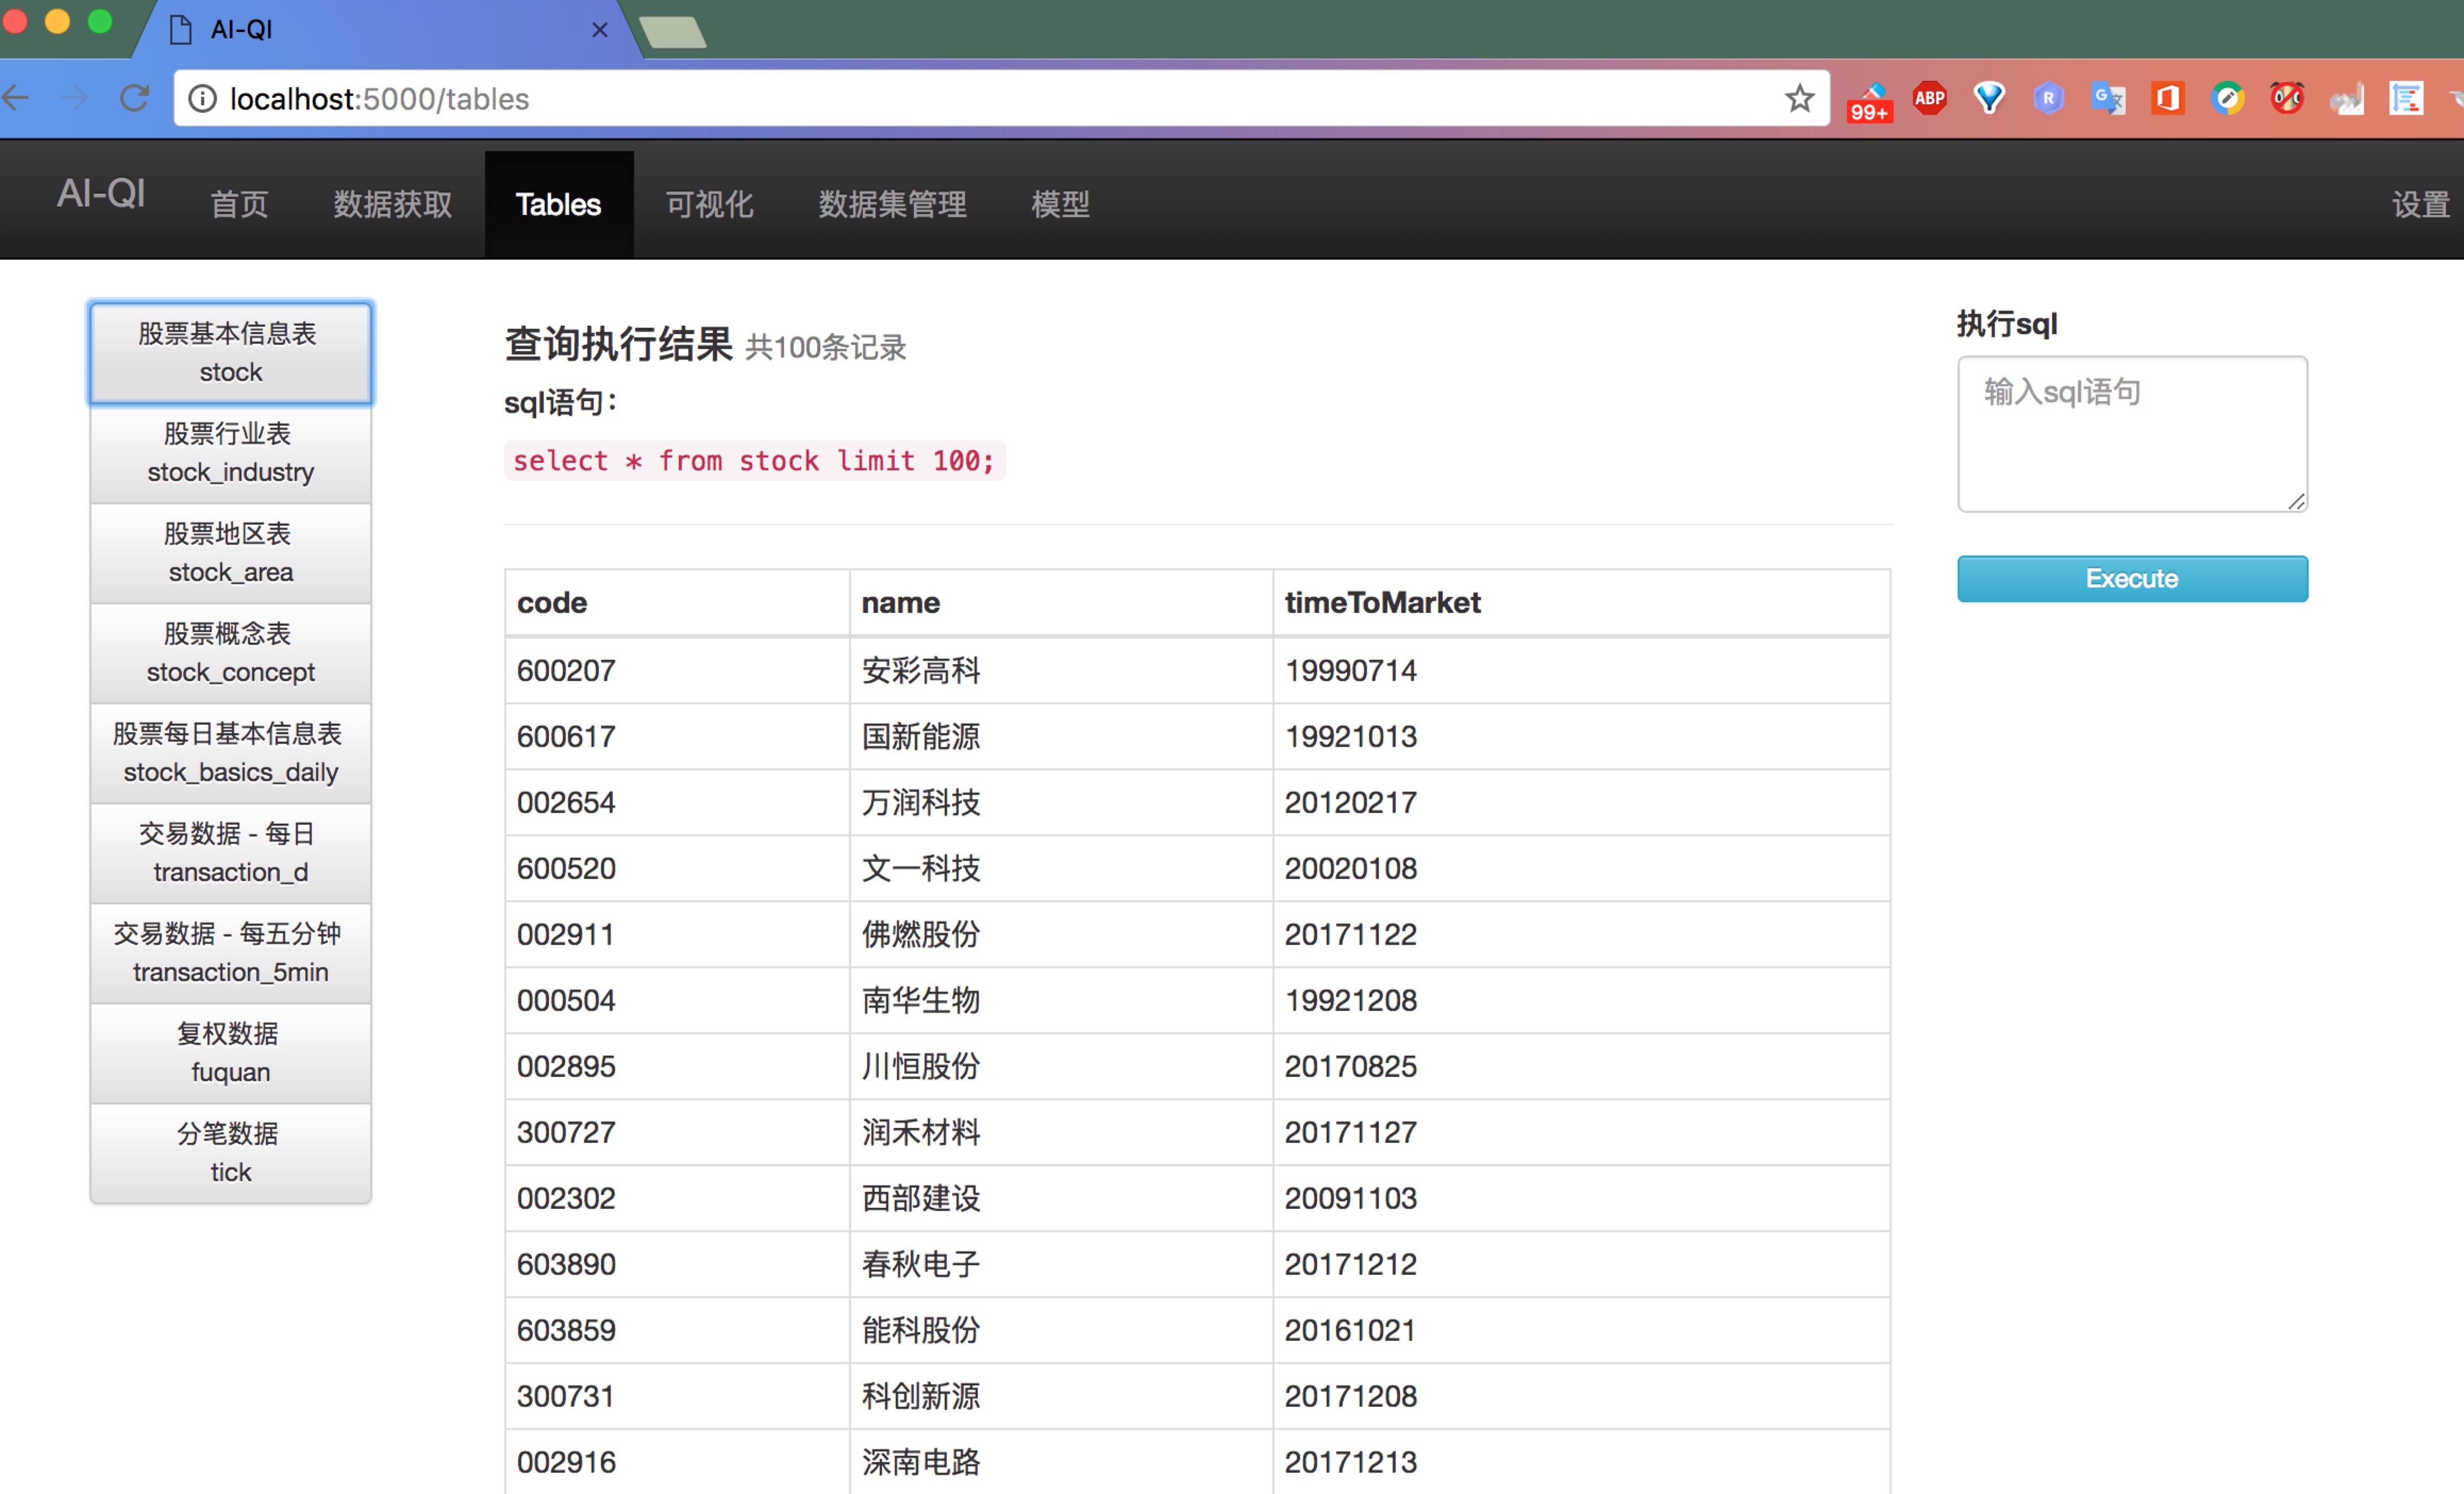The height and width of the screenshot is (1494, 2464).
Task: Bookmark this page with the star icon
Action: 1799,98
